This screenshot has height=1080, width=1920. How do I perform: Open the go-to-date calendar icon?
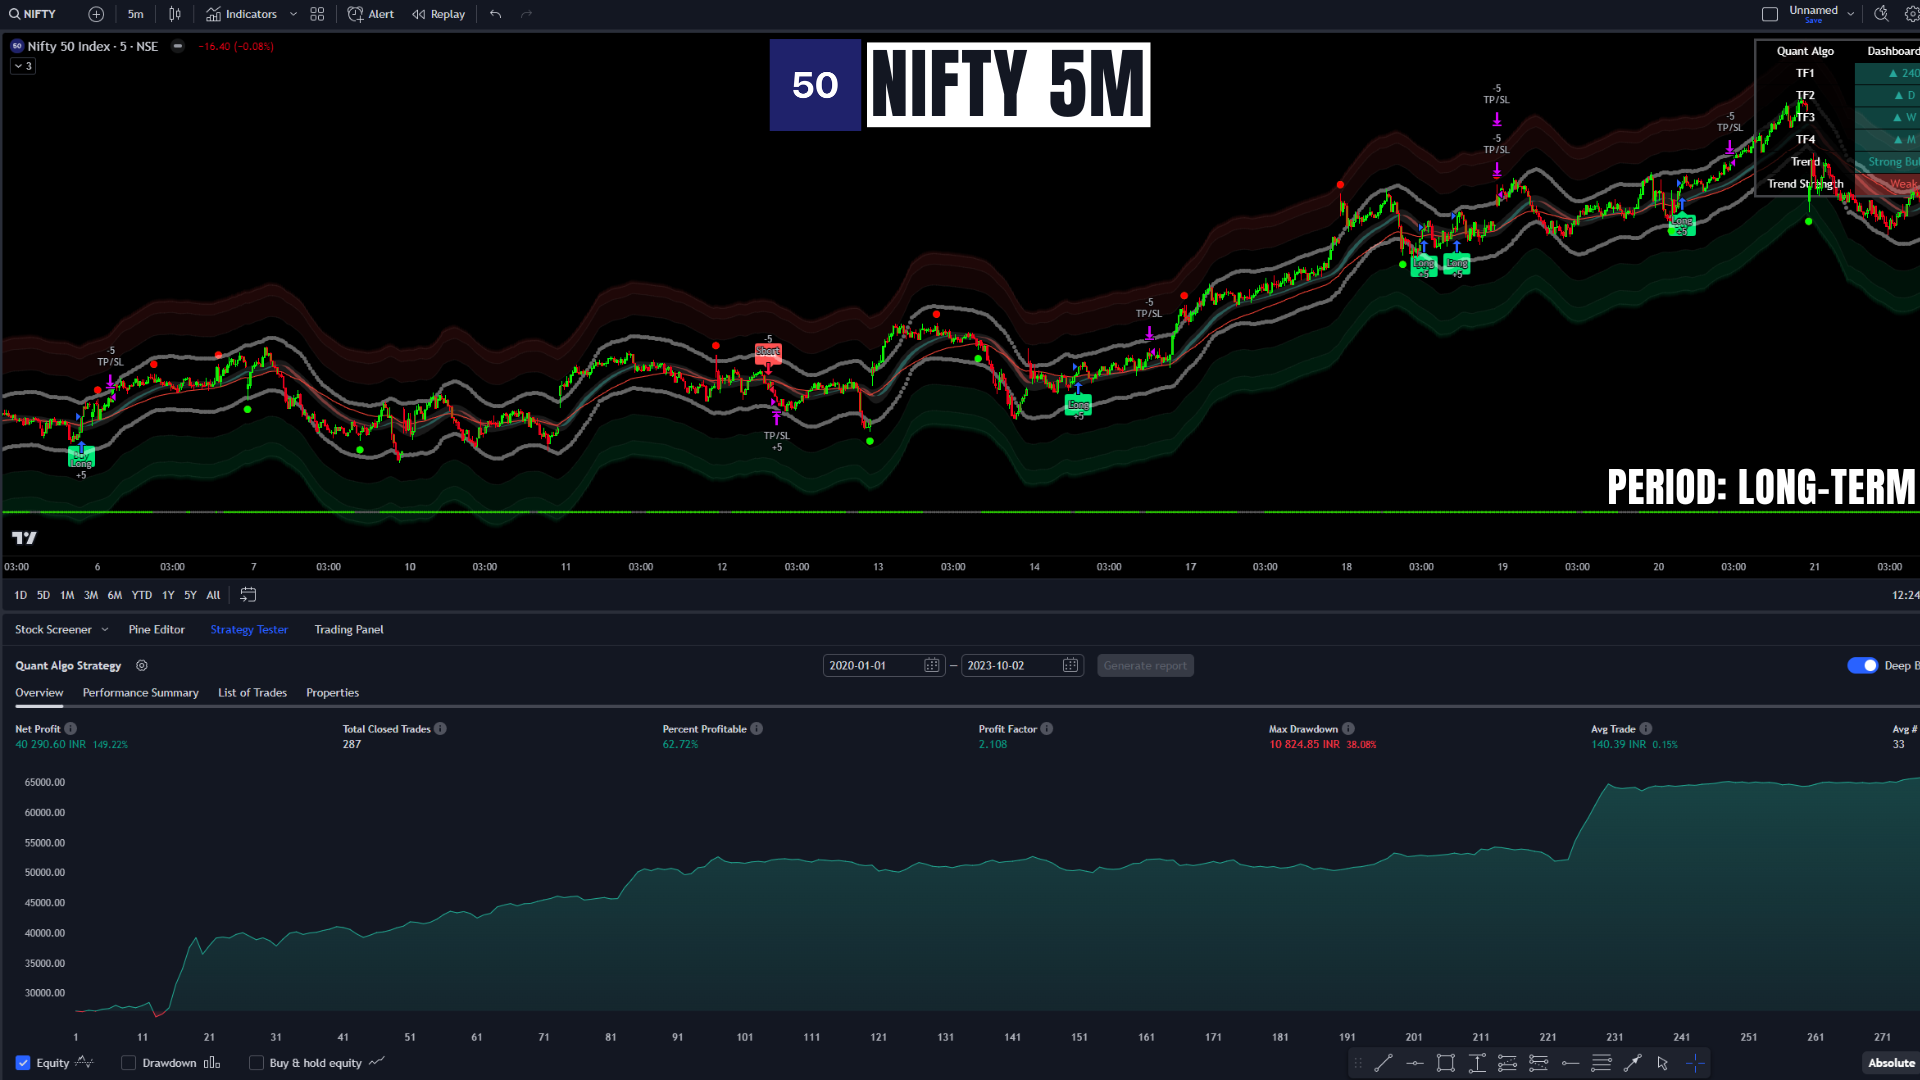[x=248, y=595]
